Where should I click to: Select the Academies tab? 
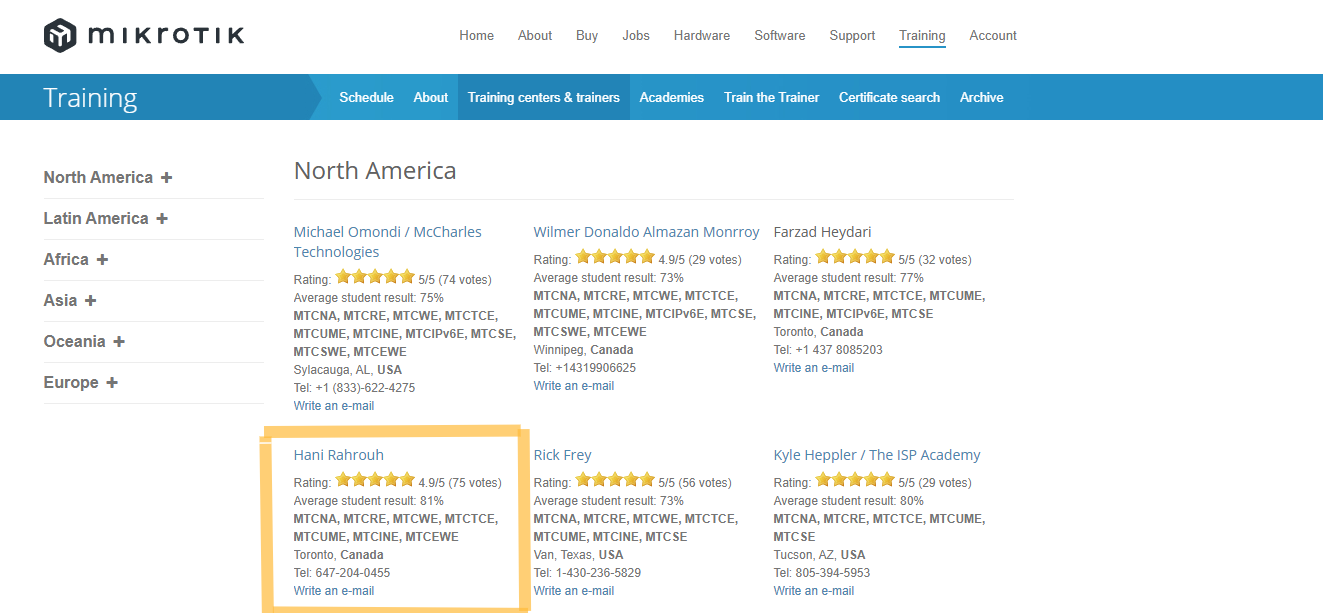pos(671,98)
